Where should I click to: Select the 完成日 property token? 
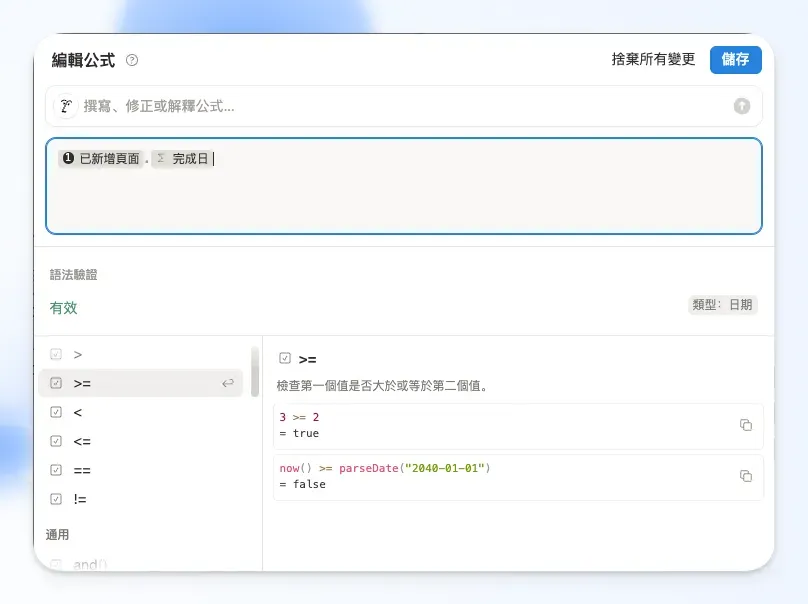click(x=182, y=158)
